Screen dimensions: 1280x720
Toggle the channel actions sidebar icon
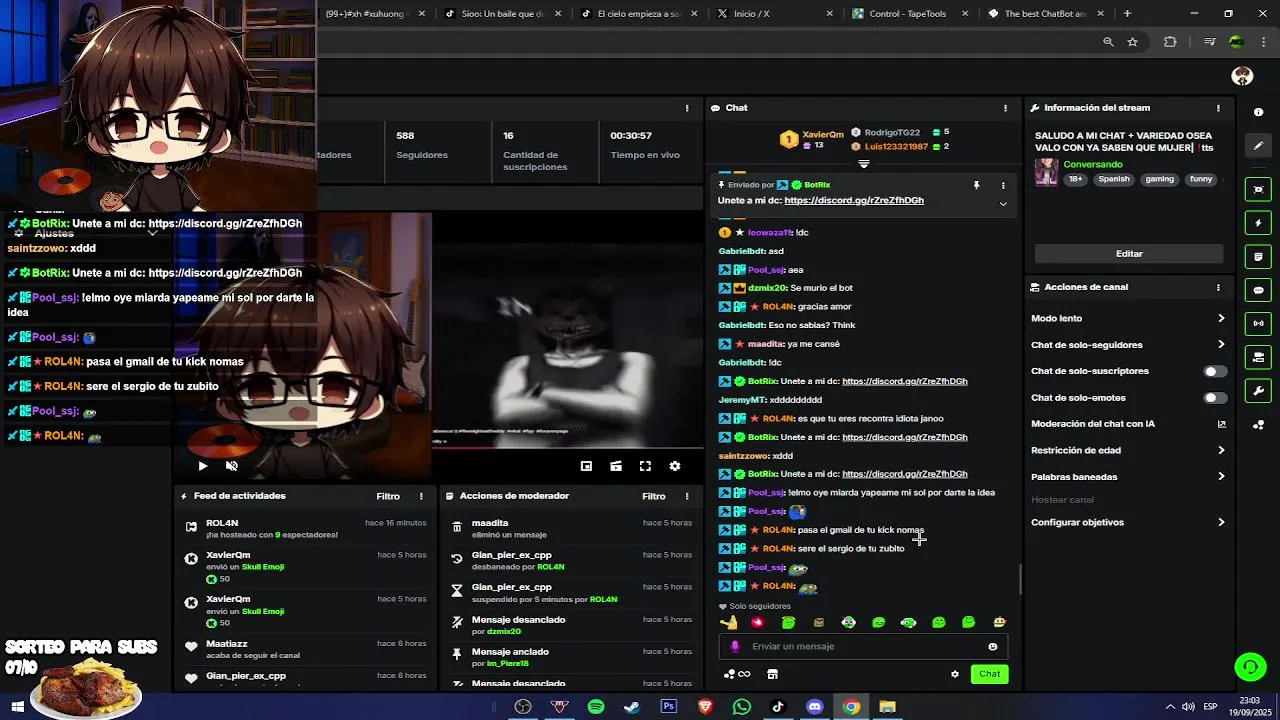1258,357
